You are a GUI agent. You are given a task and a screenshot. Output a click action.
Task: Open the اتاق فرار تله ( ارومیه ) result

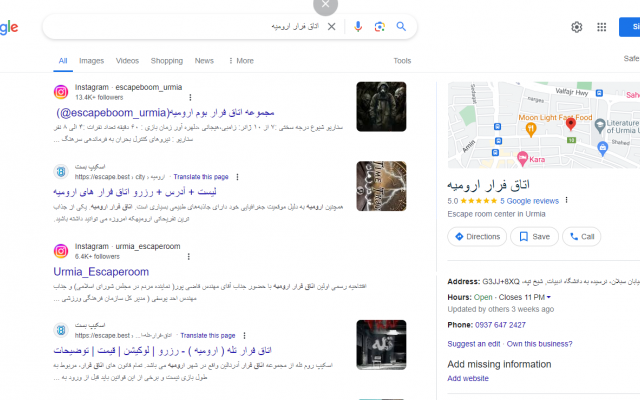coord(162,351)
